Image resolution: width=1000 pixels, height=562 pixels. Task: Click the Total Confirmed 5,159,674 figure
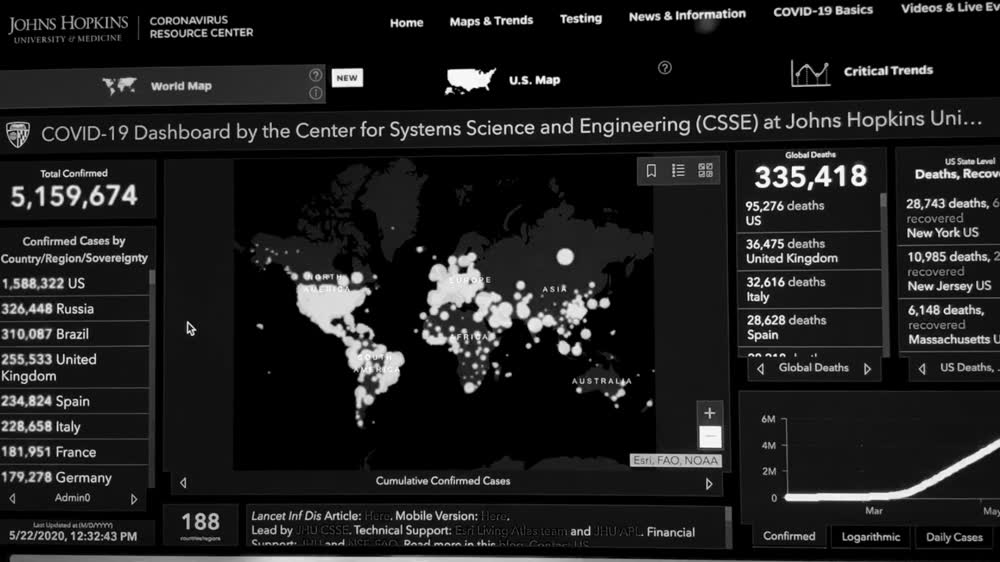coord(74,196)
